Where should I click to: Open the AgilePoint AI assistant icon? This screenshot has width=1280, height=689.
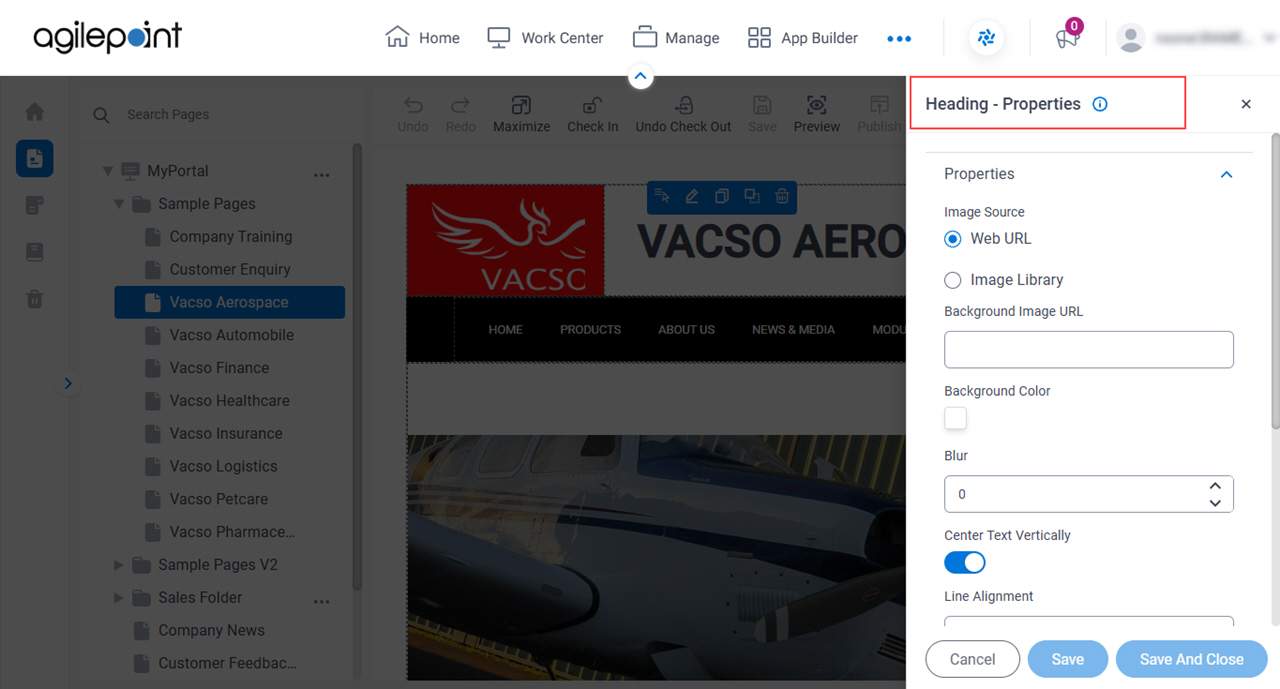point(987,38)
